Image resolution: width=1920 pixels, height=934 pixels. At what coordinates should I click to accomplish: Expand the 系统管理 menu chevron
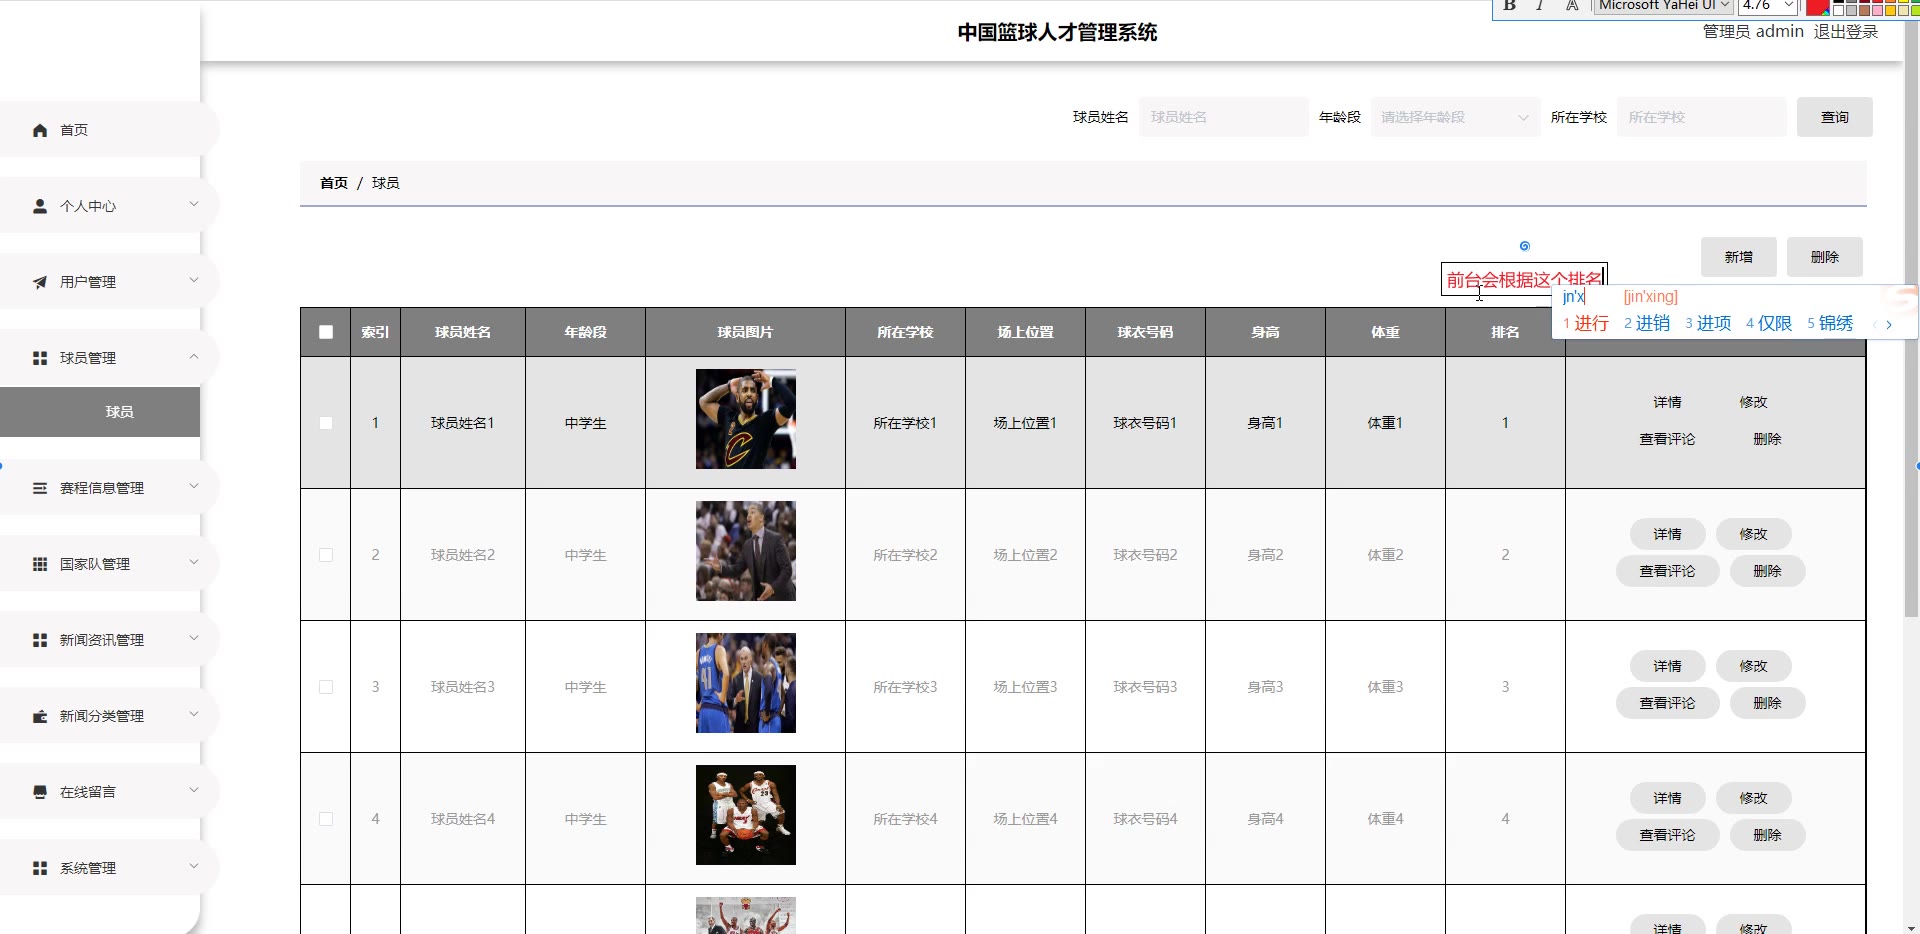click(x=194, y=866)
